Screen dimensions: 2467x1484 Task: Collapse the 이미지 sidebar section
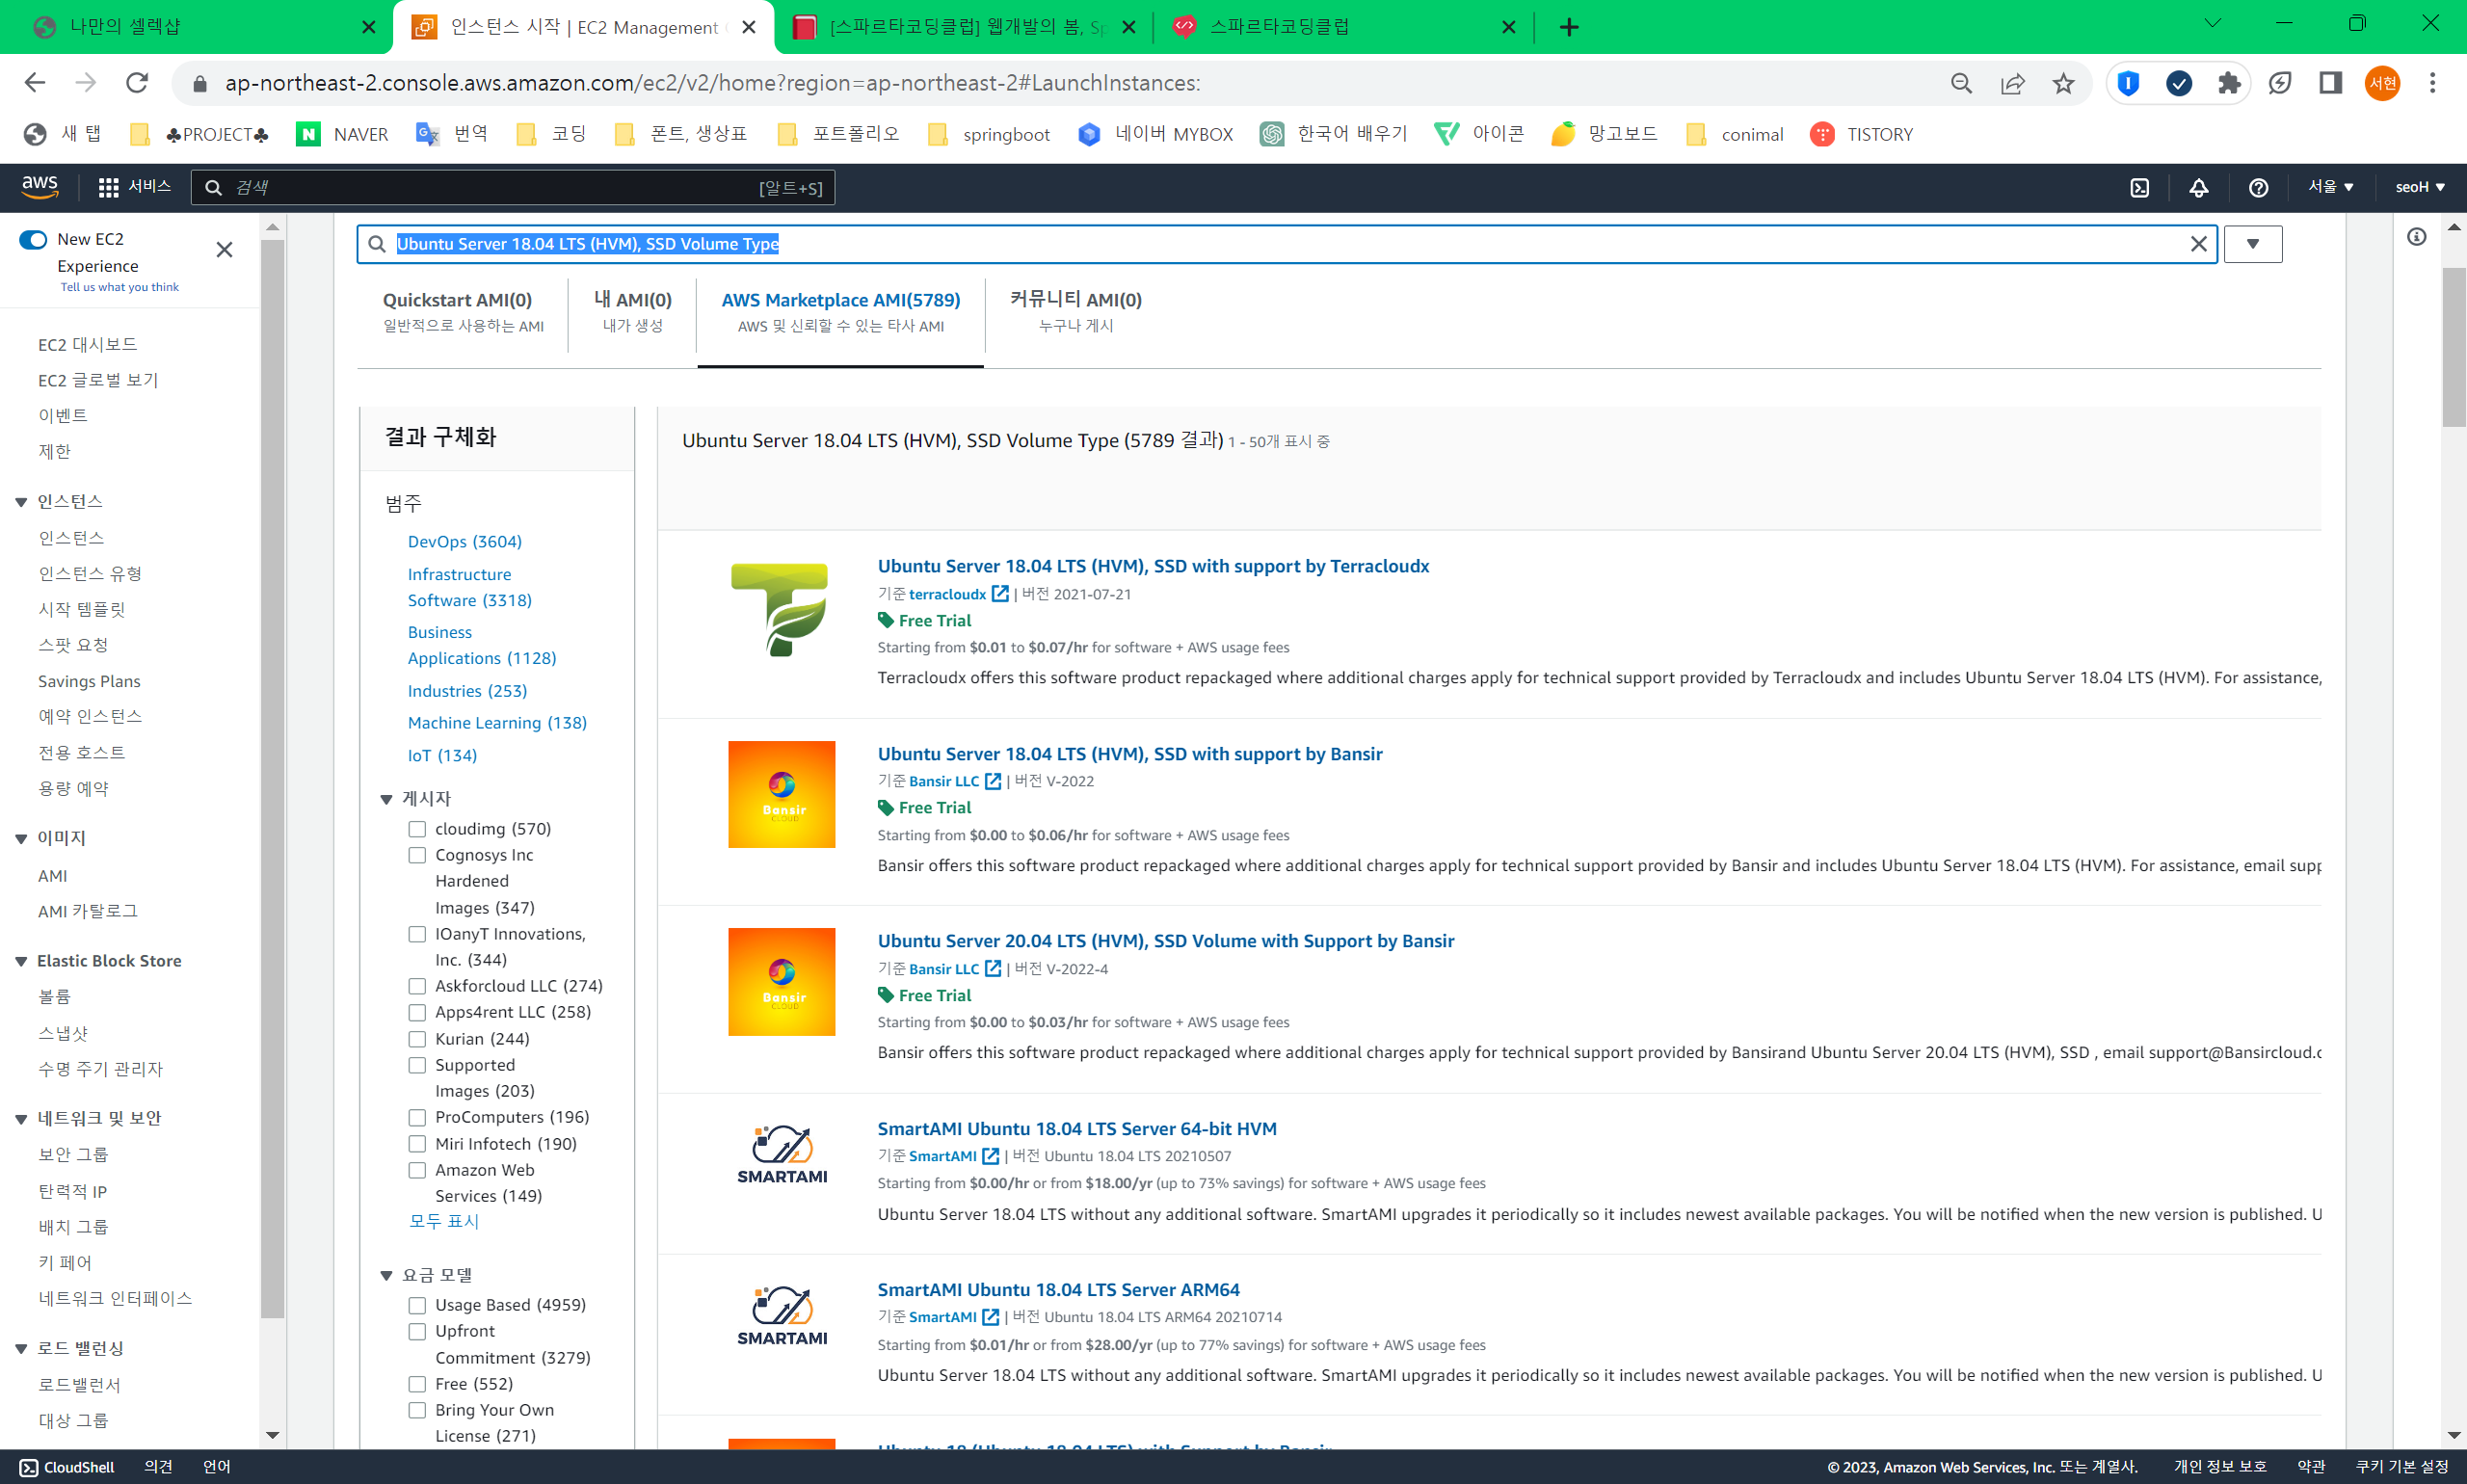[x=21, y=838]
